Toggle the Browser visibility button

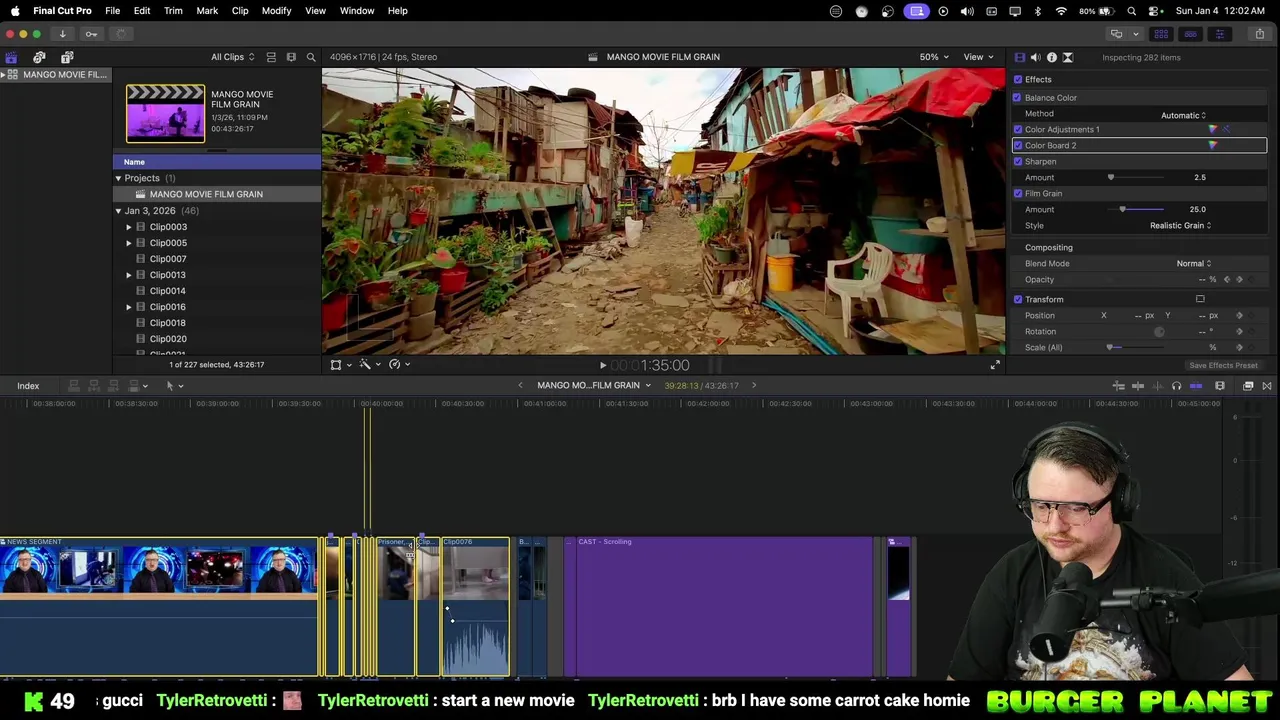point(1161,34)
